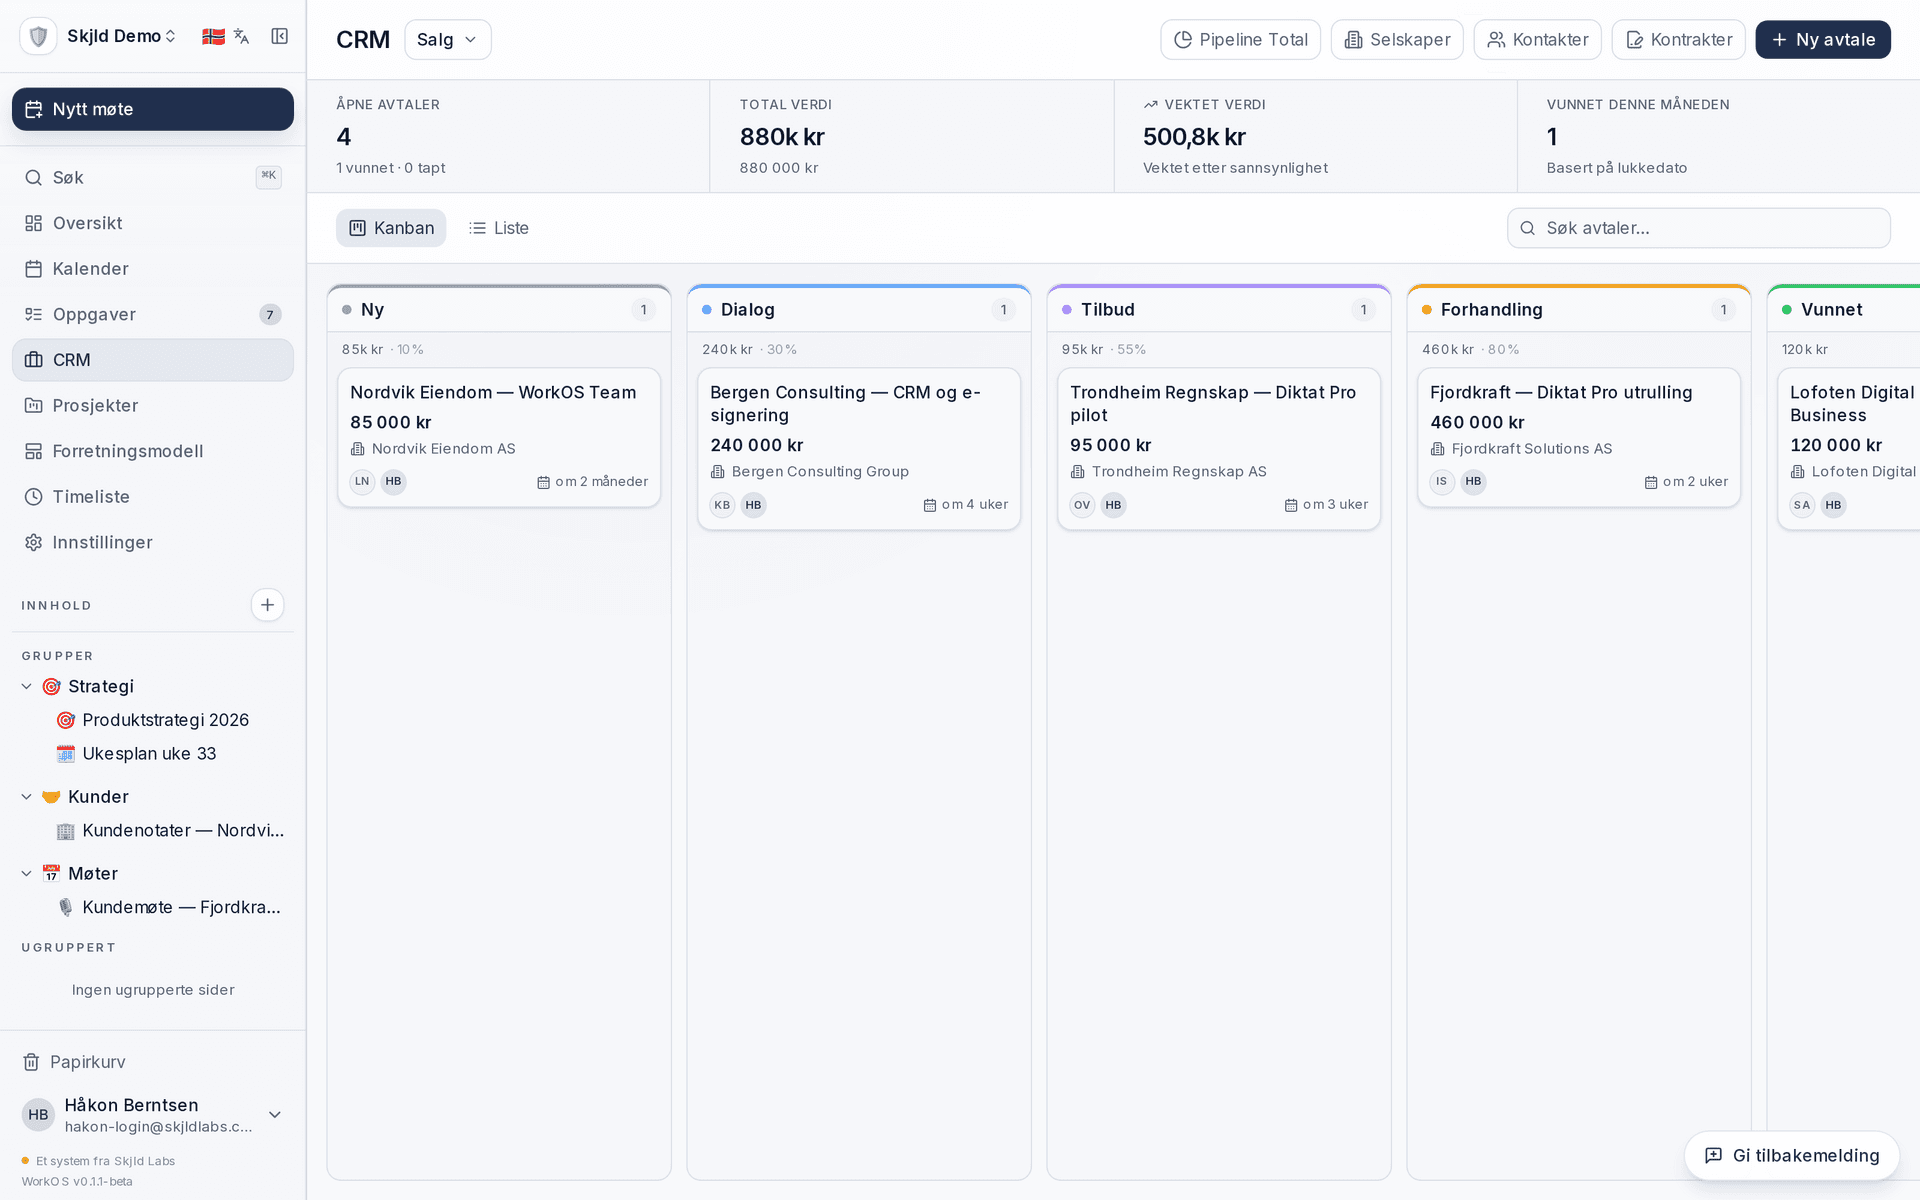
Task: Open Bergen Consulting CRM og e-signering deal
Action: [x=859, y=449]
